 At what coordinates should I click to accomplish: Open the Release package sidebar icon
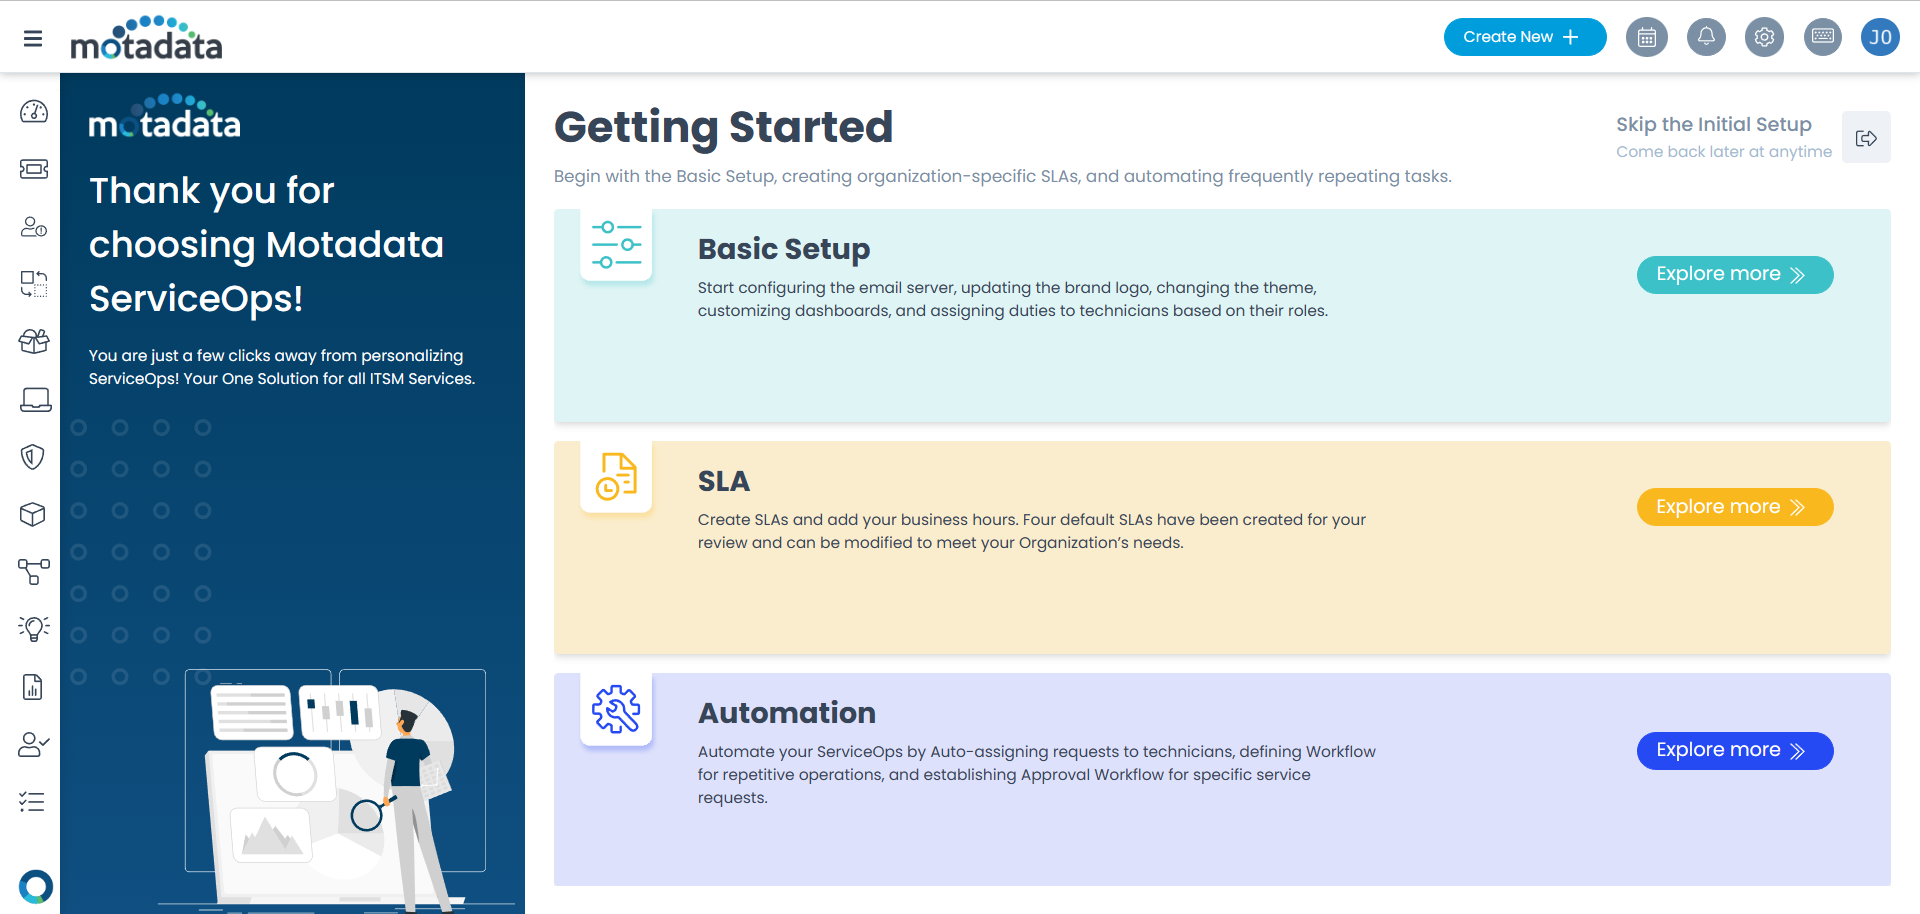point(34,341)
